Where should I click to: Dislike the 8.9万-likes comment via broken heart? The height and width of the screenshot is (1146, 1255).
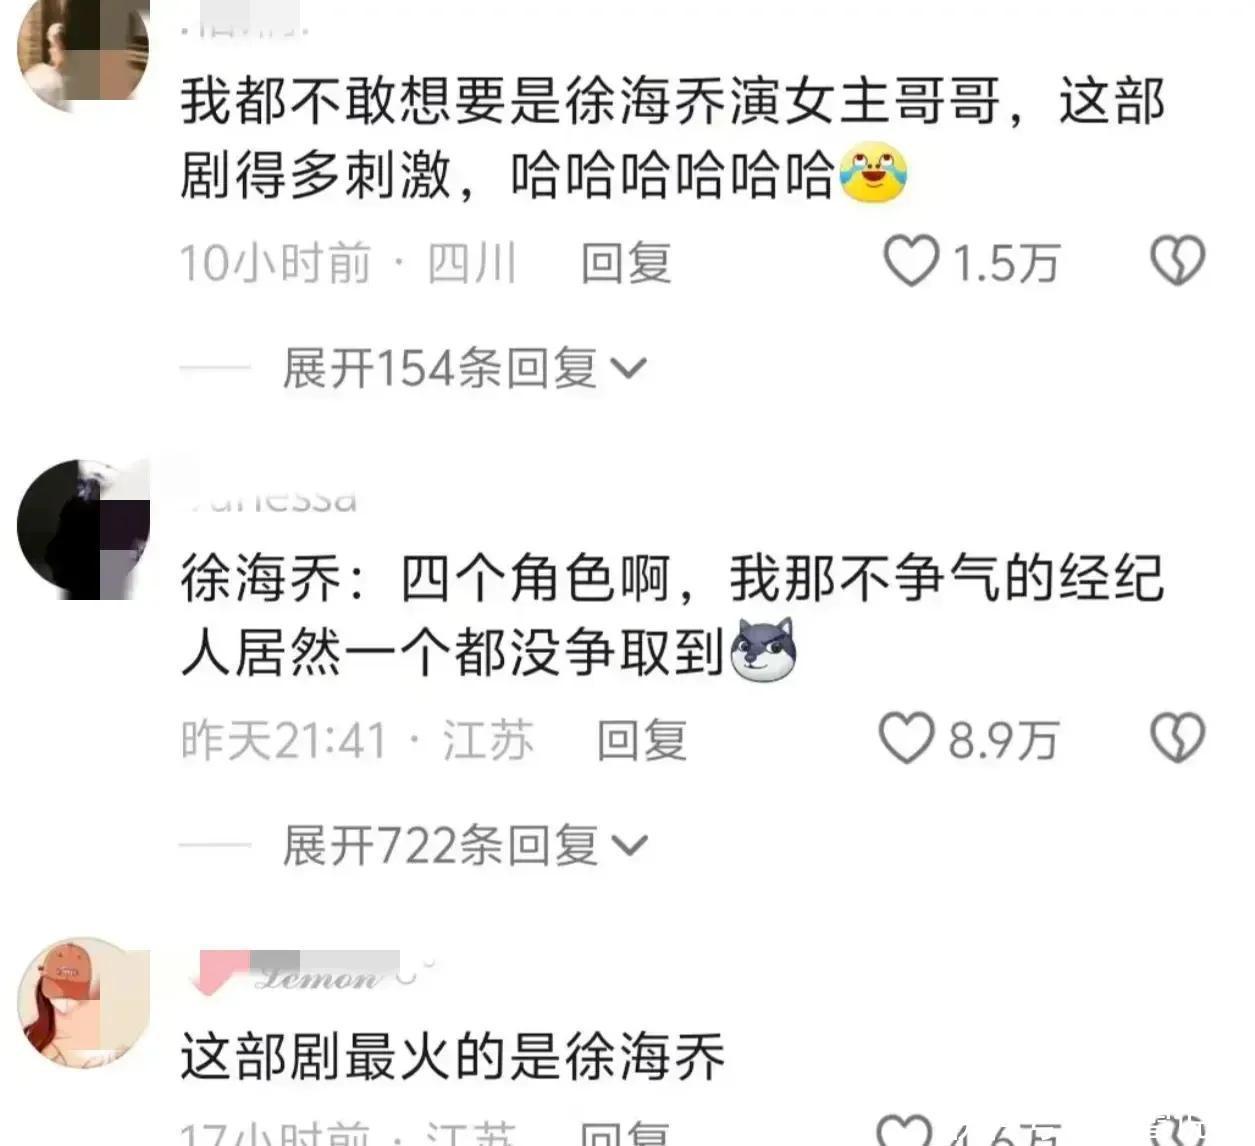pyautogui.click(x=1177, y=739)
